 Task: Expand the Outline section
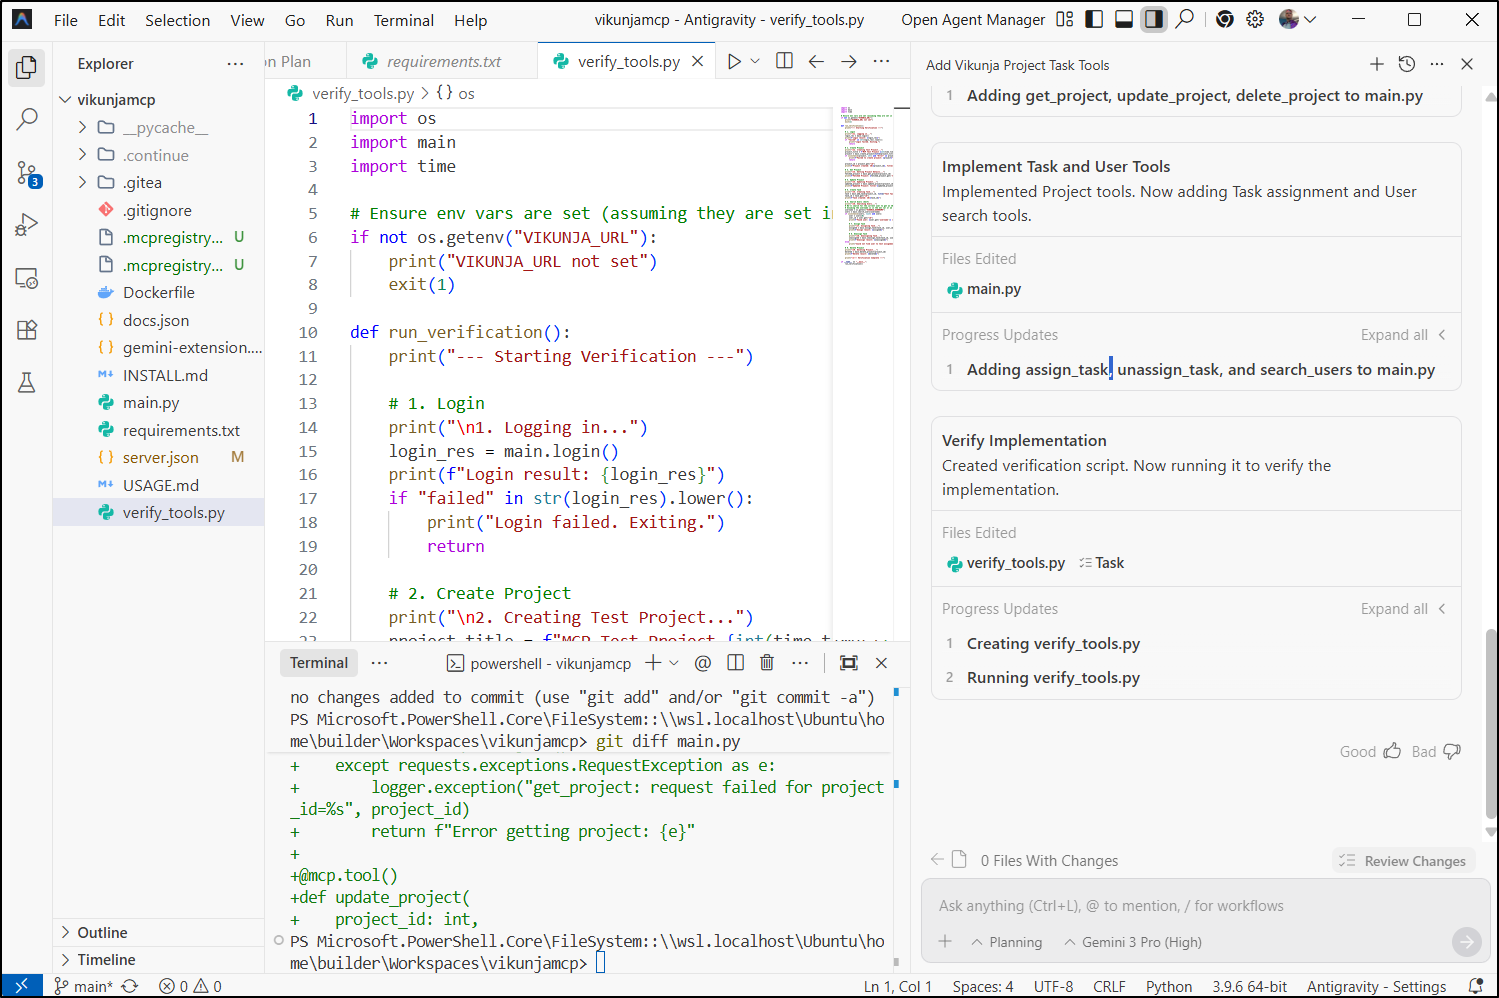pos(102,933)
